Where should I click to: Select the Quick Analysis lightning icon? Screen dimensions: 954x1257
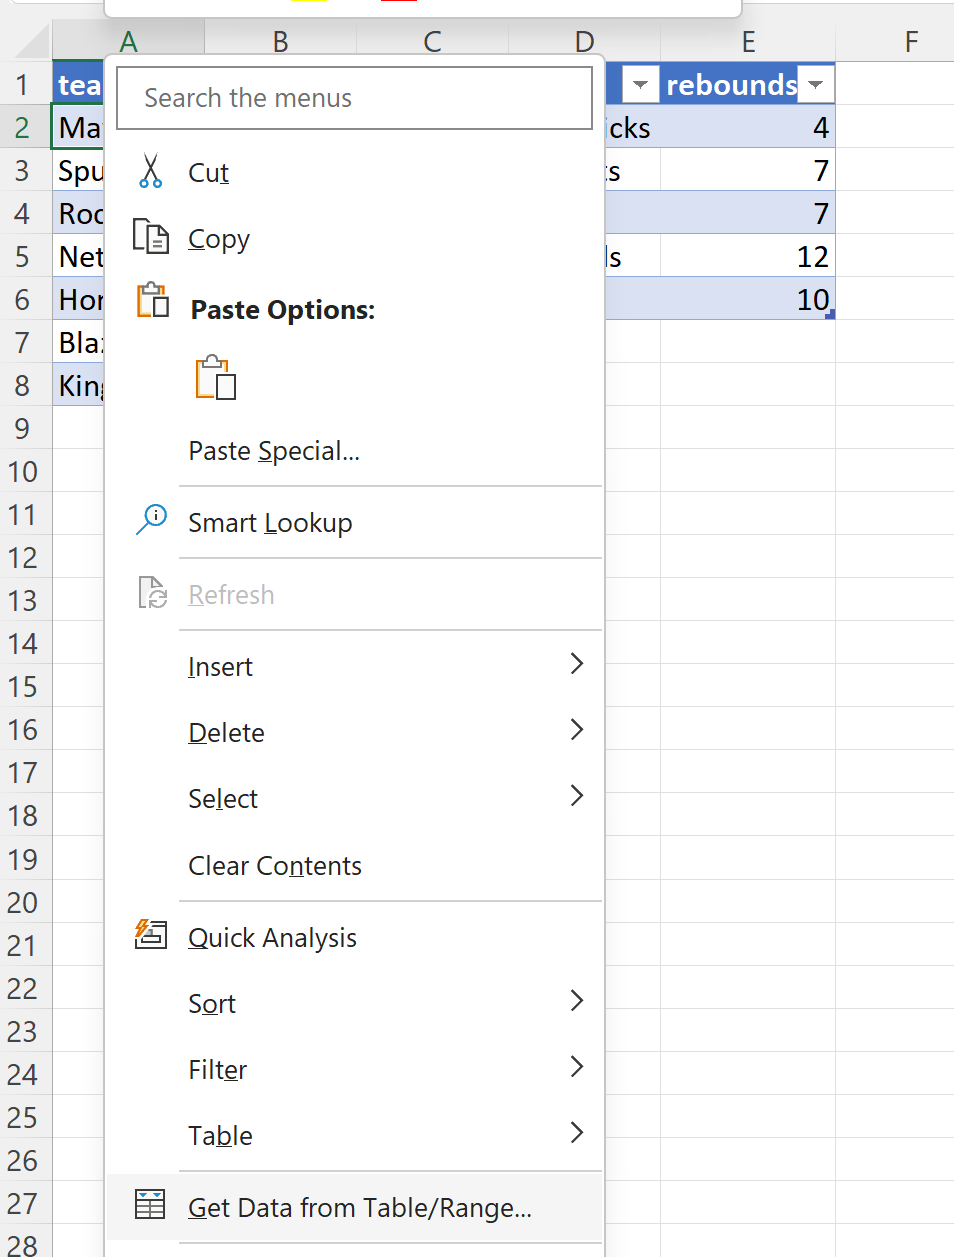pos(151,935)
